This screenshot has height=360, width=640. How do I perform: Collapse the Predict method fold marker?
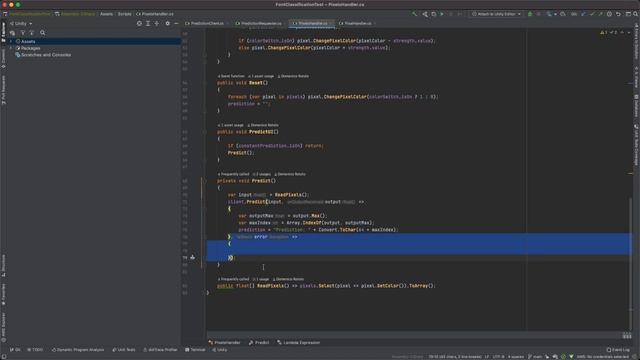pos(205,181)
